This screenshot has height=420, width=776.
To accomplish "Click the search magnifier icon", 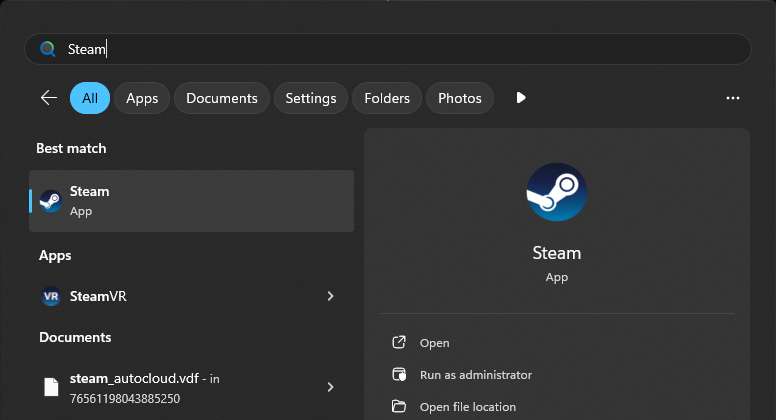I will click(48, 49).
